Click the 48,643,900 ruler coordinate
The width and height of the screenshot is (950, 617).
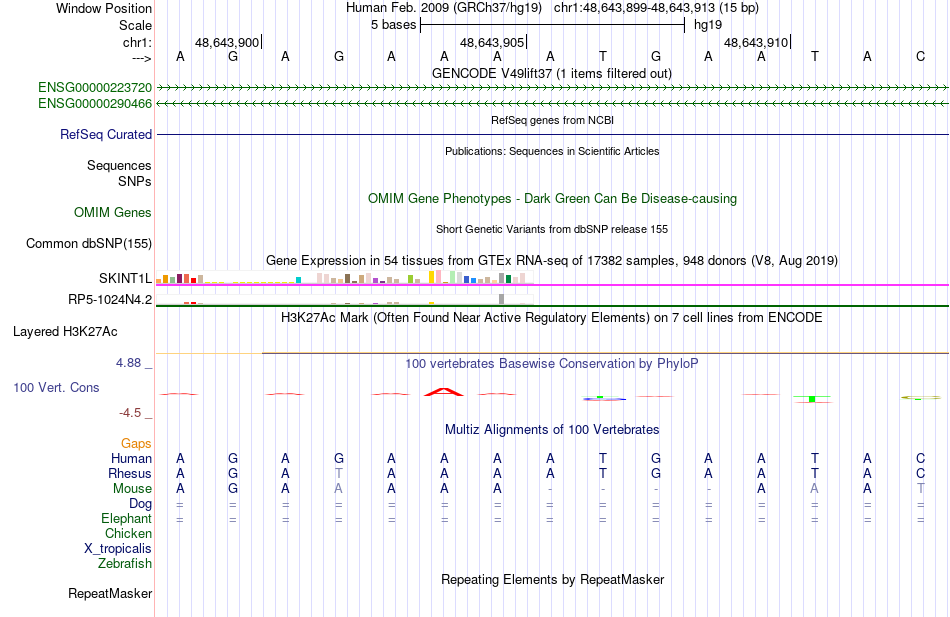[x=227, y=42]
